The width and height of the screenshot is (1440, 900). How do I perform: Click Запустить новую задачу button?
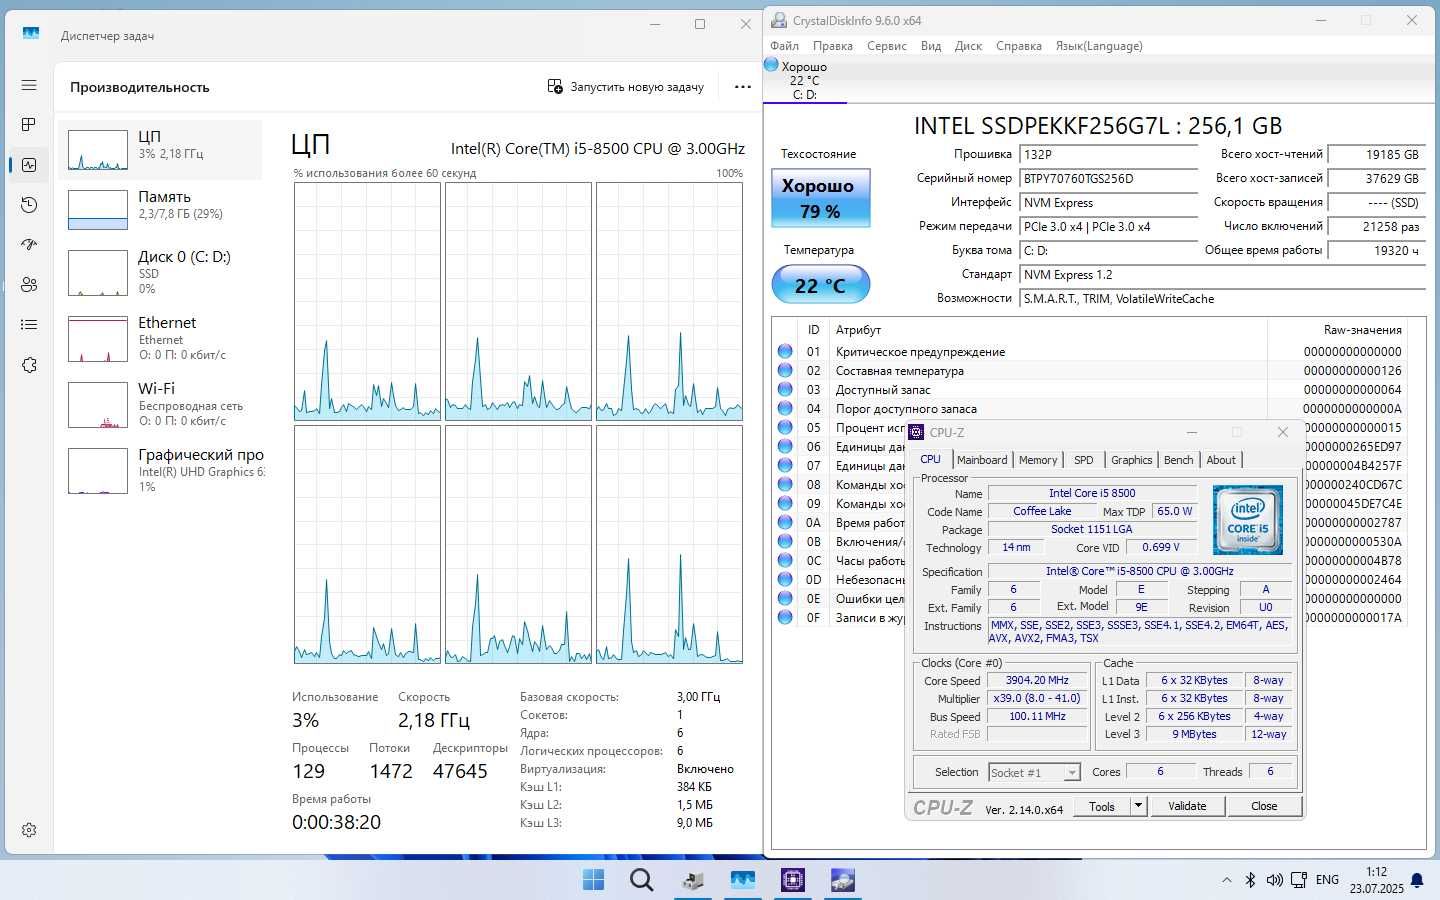[x=626, y=87]
